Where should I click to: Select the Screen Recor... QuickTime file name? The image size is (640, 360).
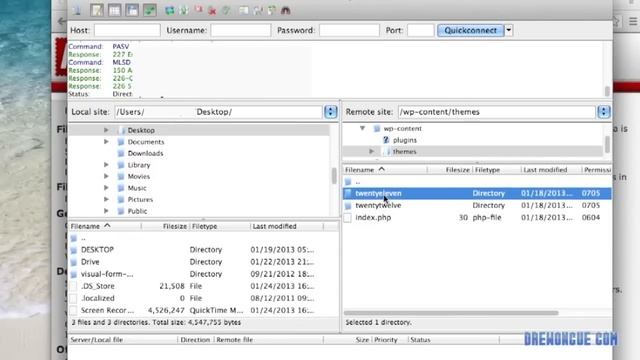pos(107,310)
